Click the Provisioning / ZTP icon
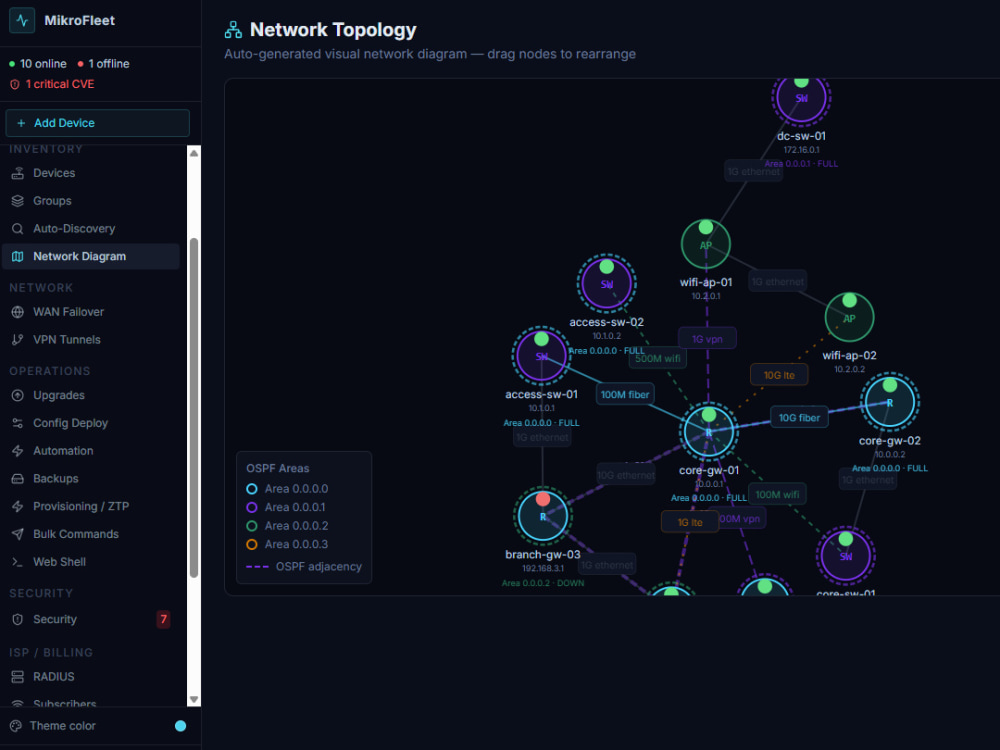Viewport: 1000px width, 750px height. pyautogui.click(x=18, y=506)
